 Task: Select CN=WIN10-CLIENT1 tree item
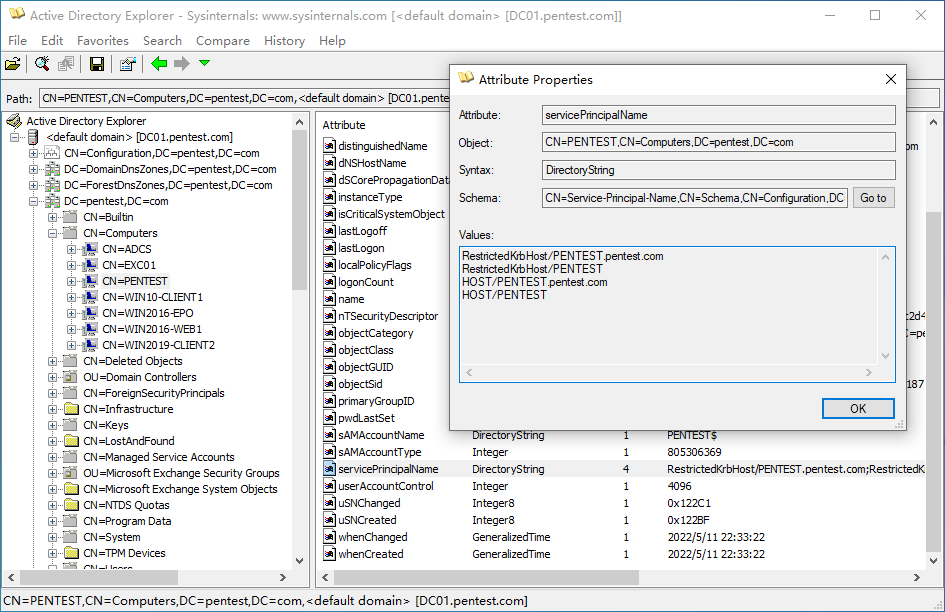pos(152,297)
